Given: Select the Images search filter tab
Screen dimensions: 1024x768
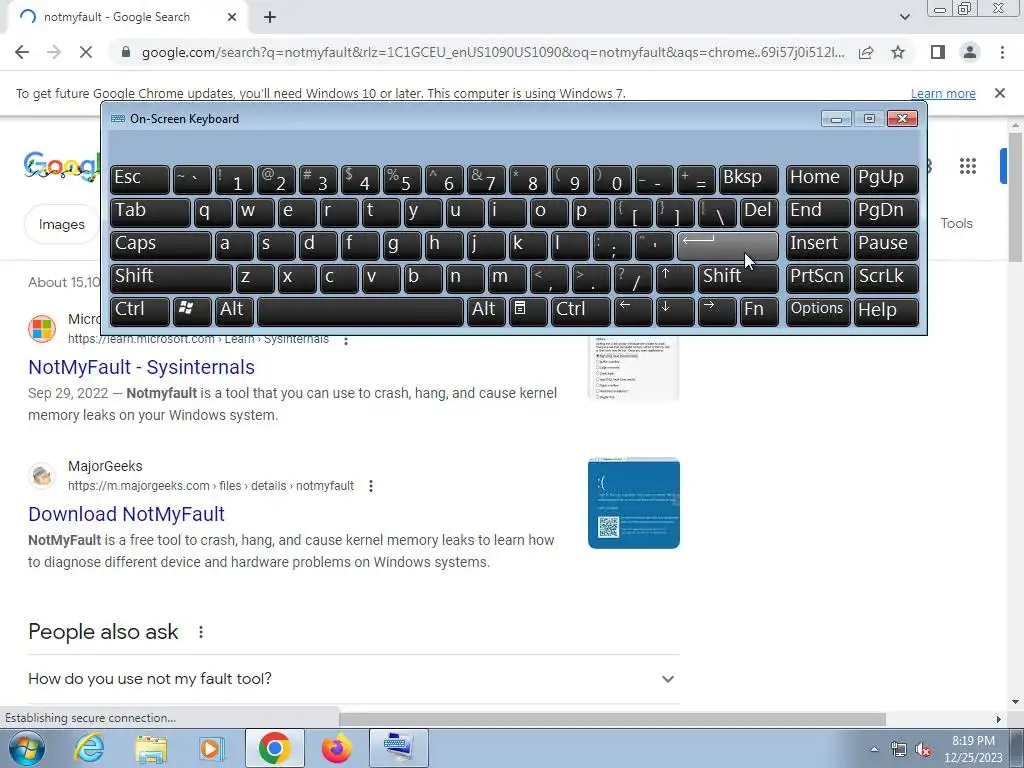Looking at the screenshot, I should click(61, 225).
